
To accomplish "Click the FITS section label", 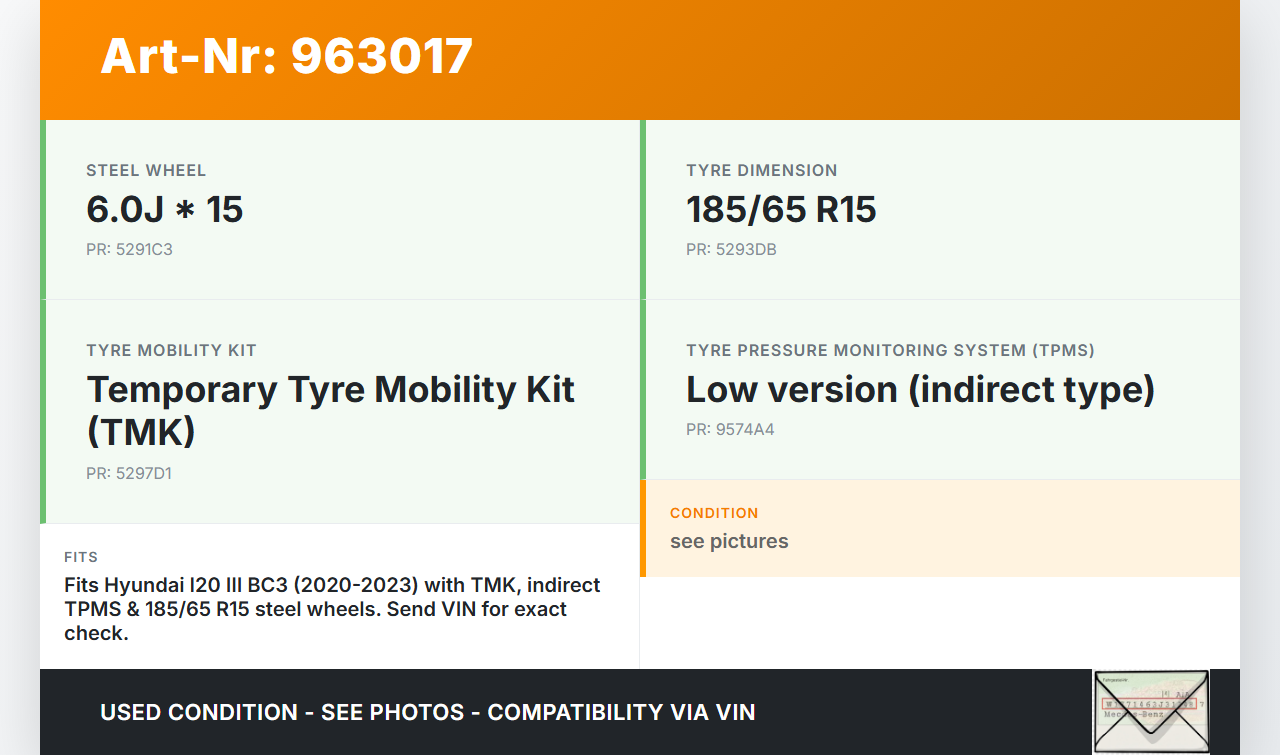I will pyautogui.click(x=81, y=557).
